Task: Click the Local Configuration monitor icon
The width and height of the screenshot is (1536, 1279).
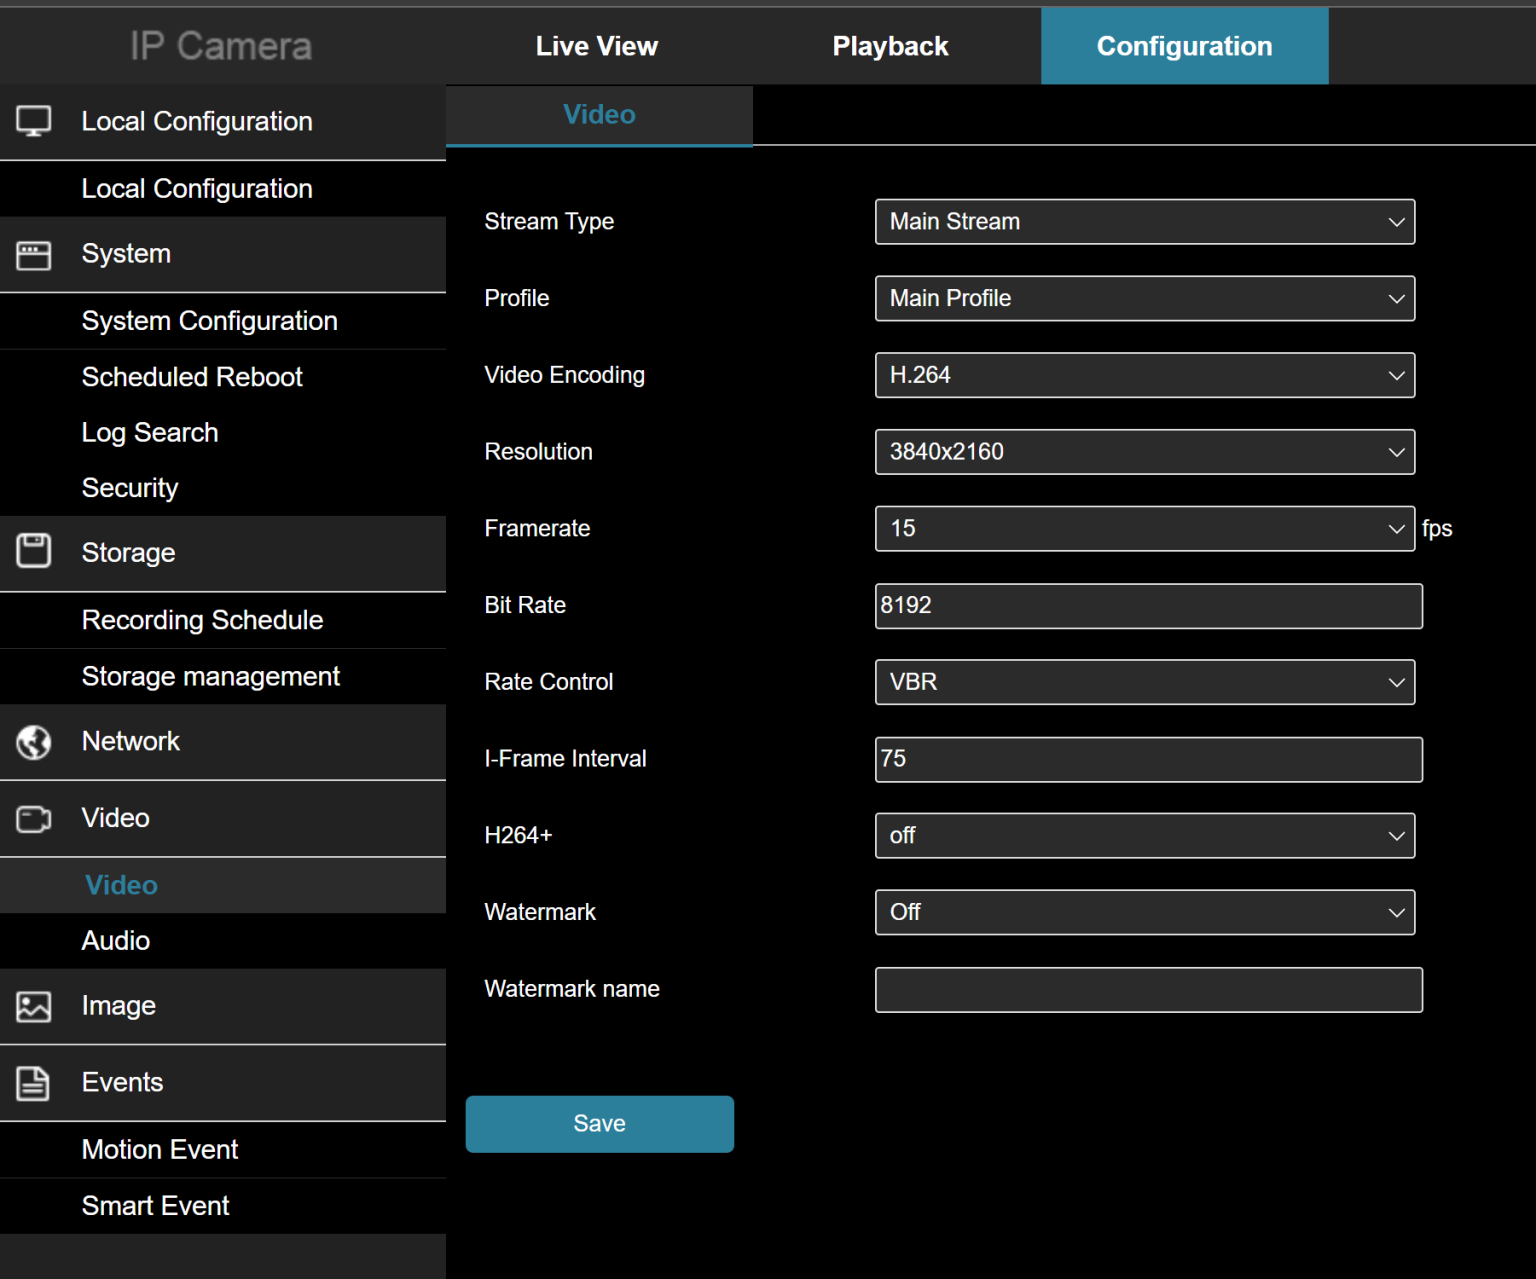Action: click(x=35, y=120)
